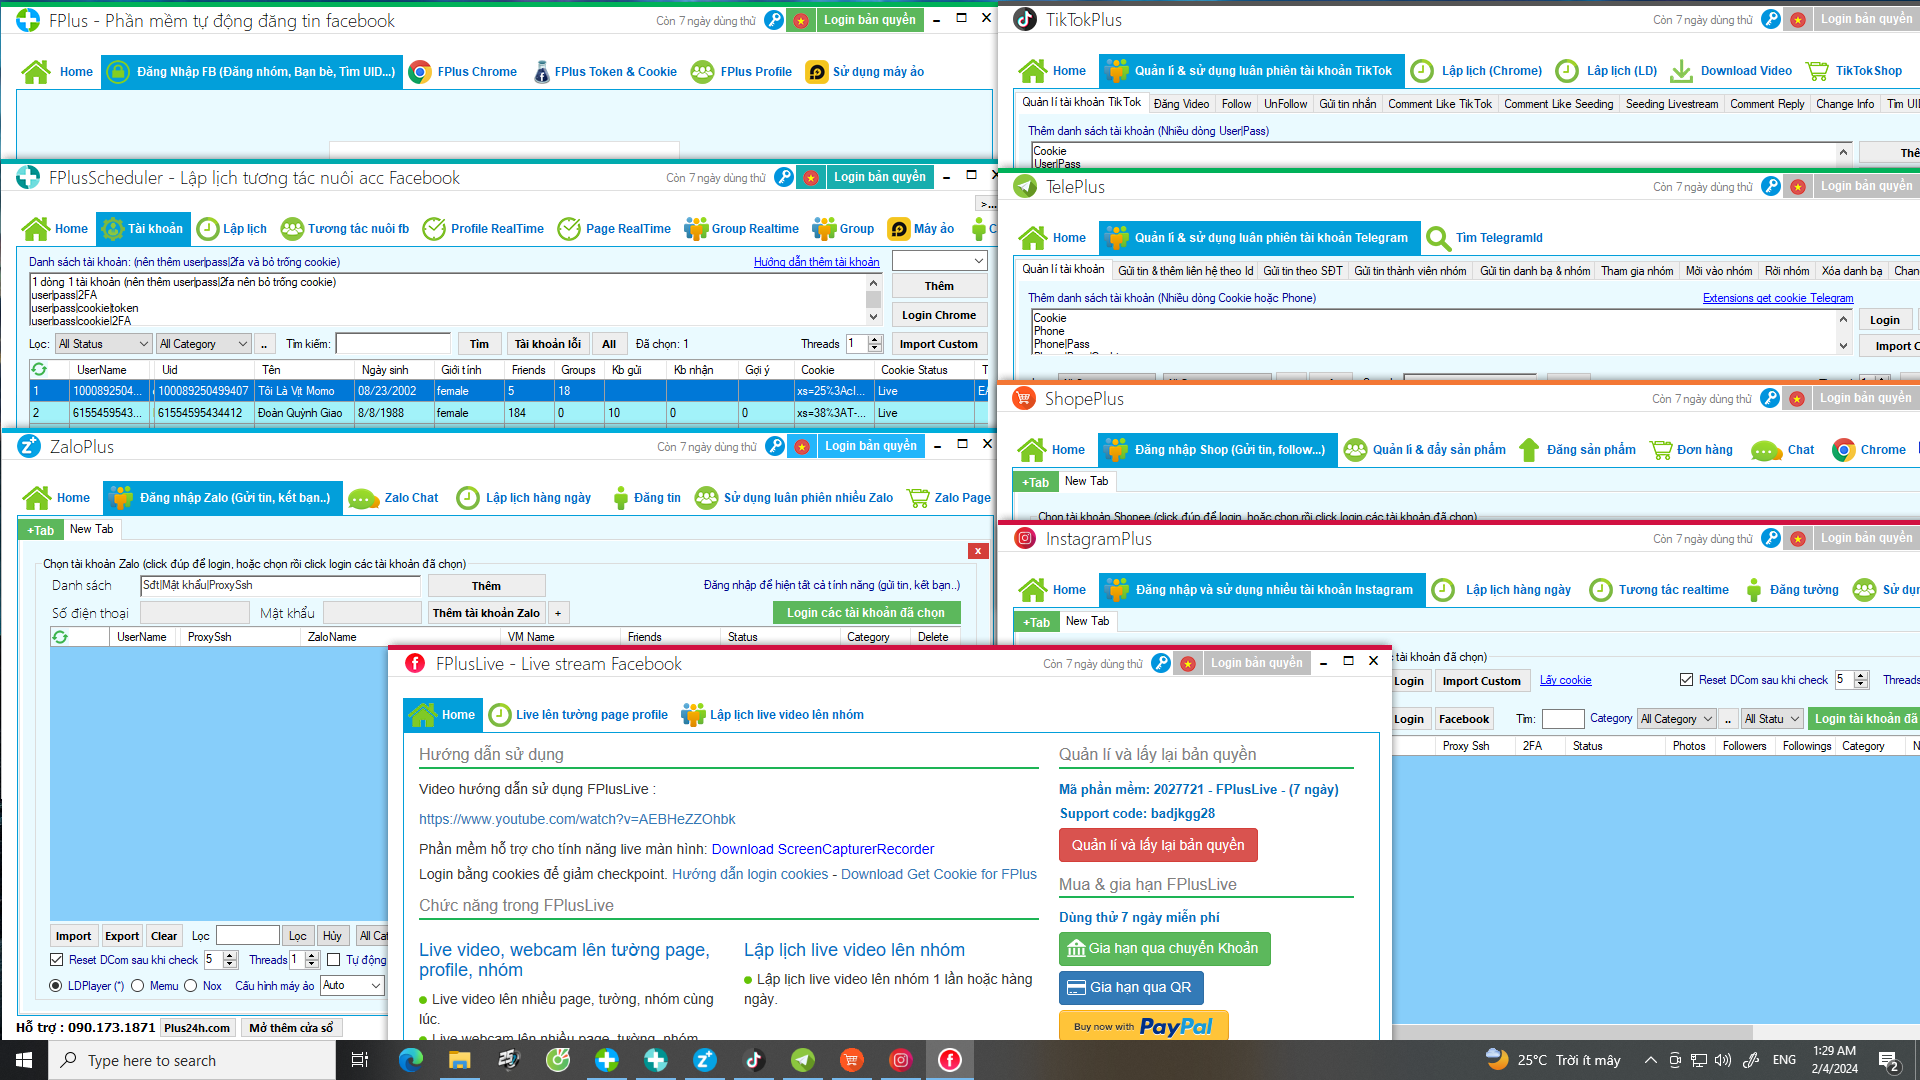Adjust Reset DCom stepper value in ZaloPlus
Screen dimensions: 1920x1080
(230, 960)
